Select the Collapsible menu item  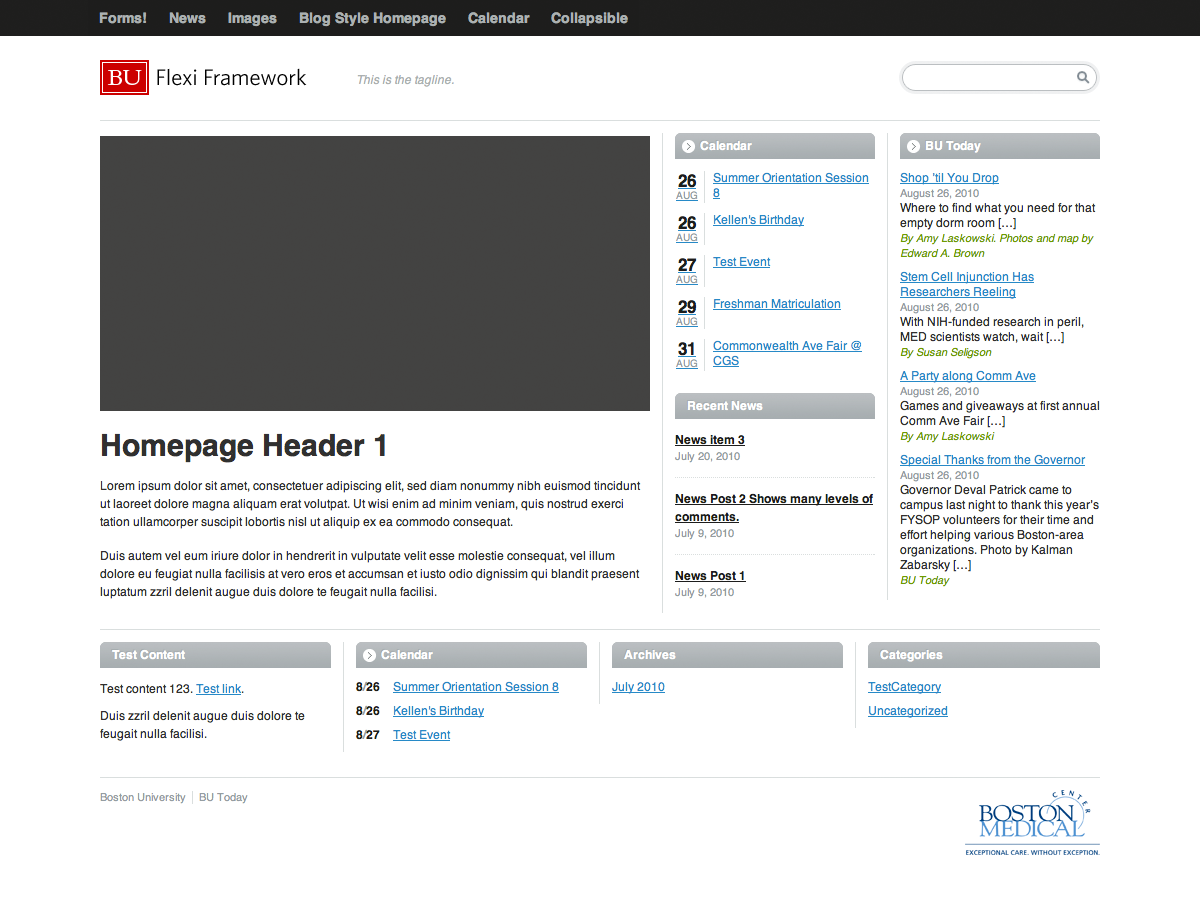coord(589,18)
